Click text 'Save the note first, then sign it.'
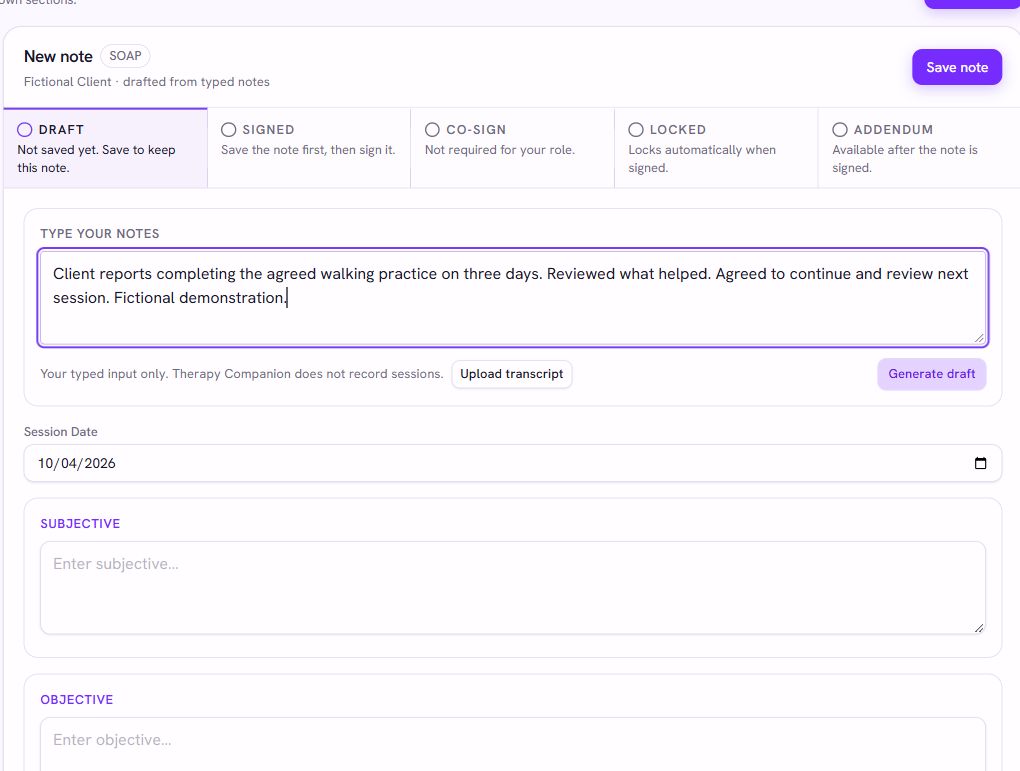 click(308, 150)
